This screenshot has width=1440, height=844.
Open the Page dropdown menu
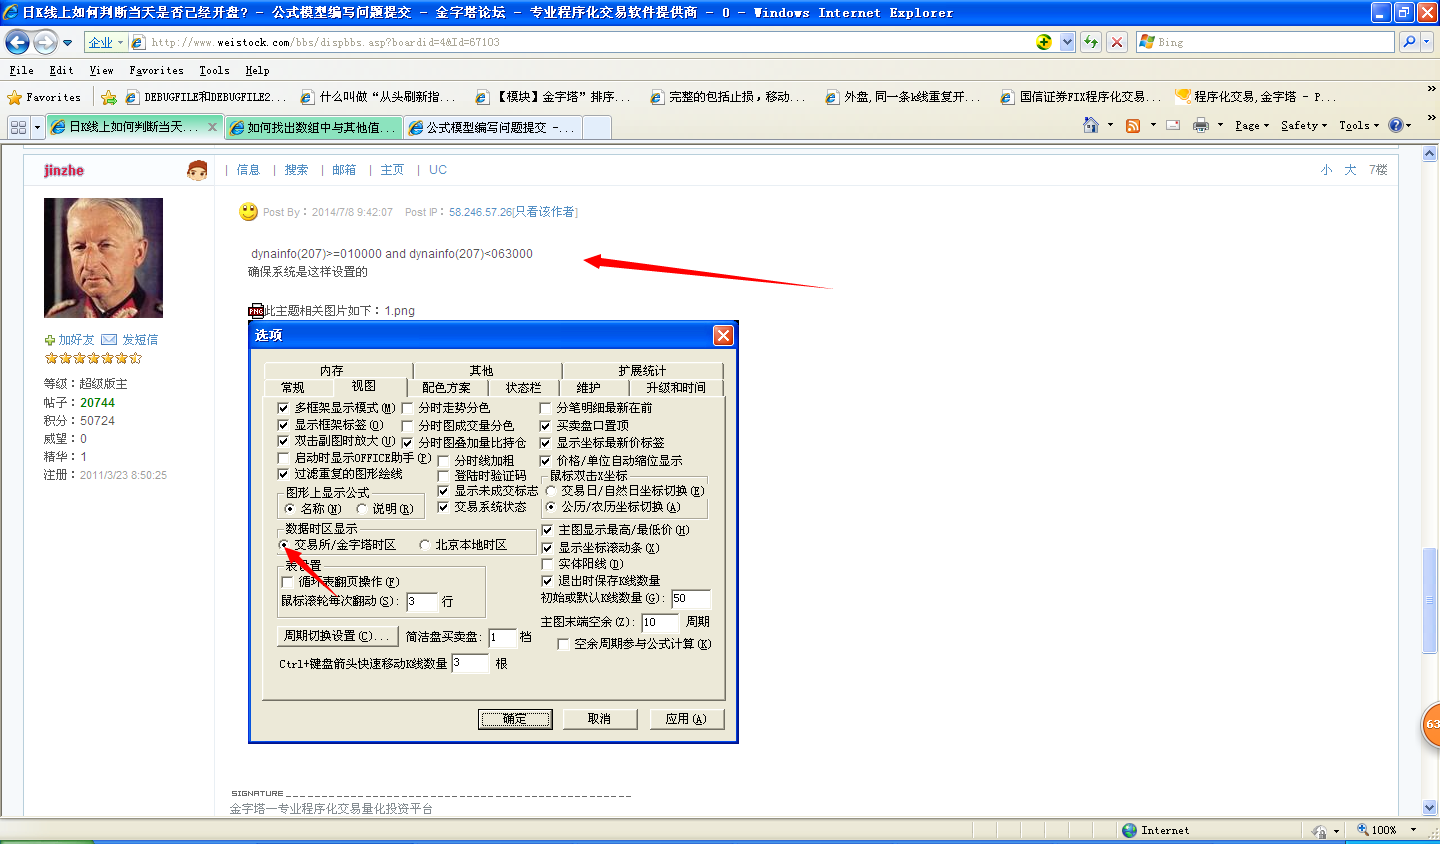click(x=1251, y=125)
